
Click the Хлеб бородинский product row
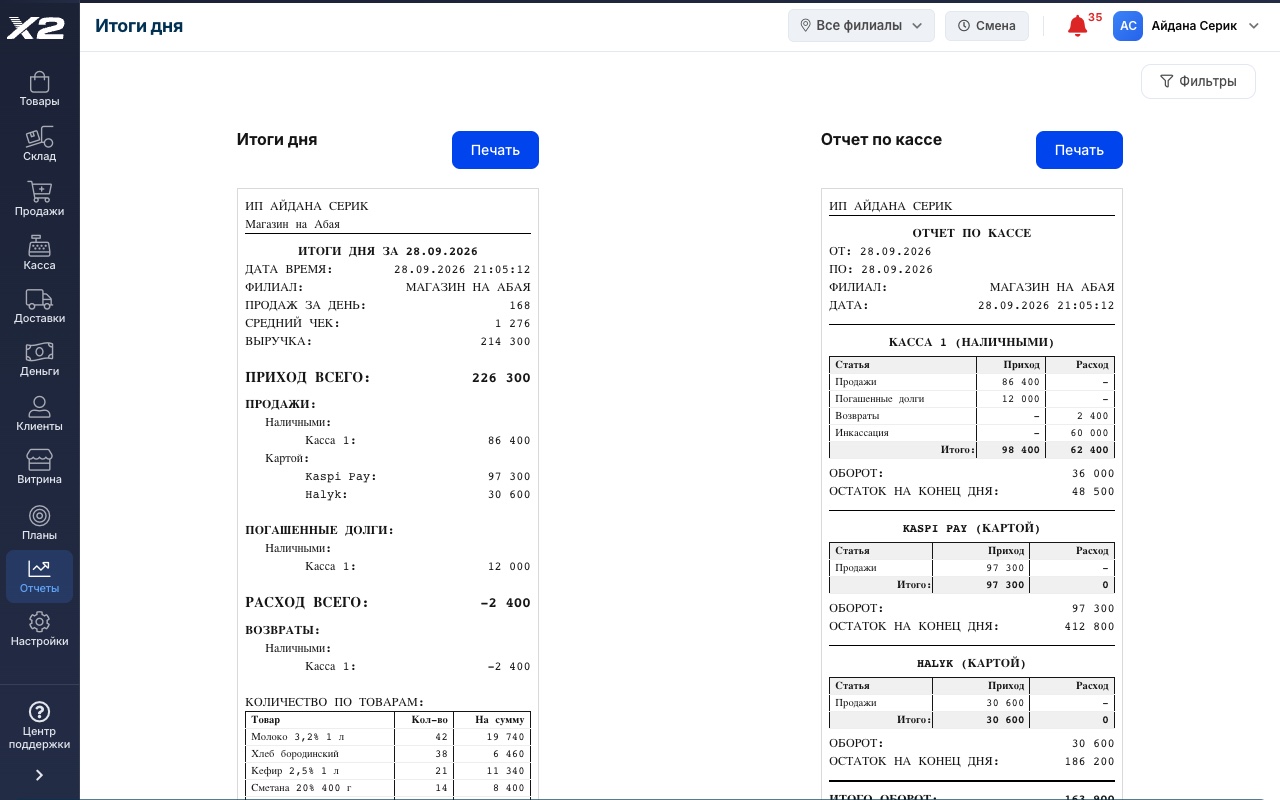pyautogui.click(x=388, y=754)
